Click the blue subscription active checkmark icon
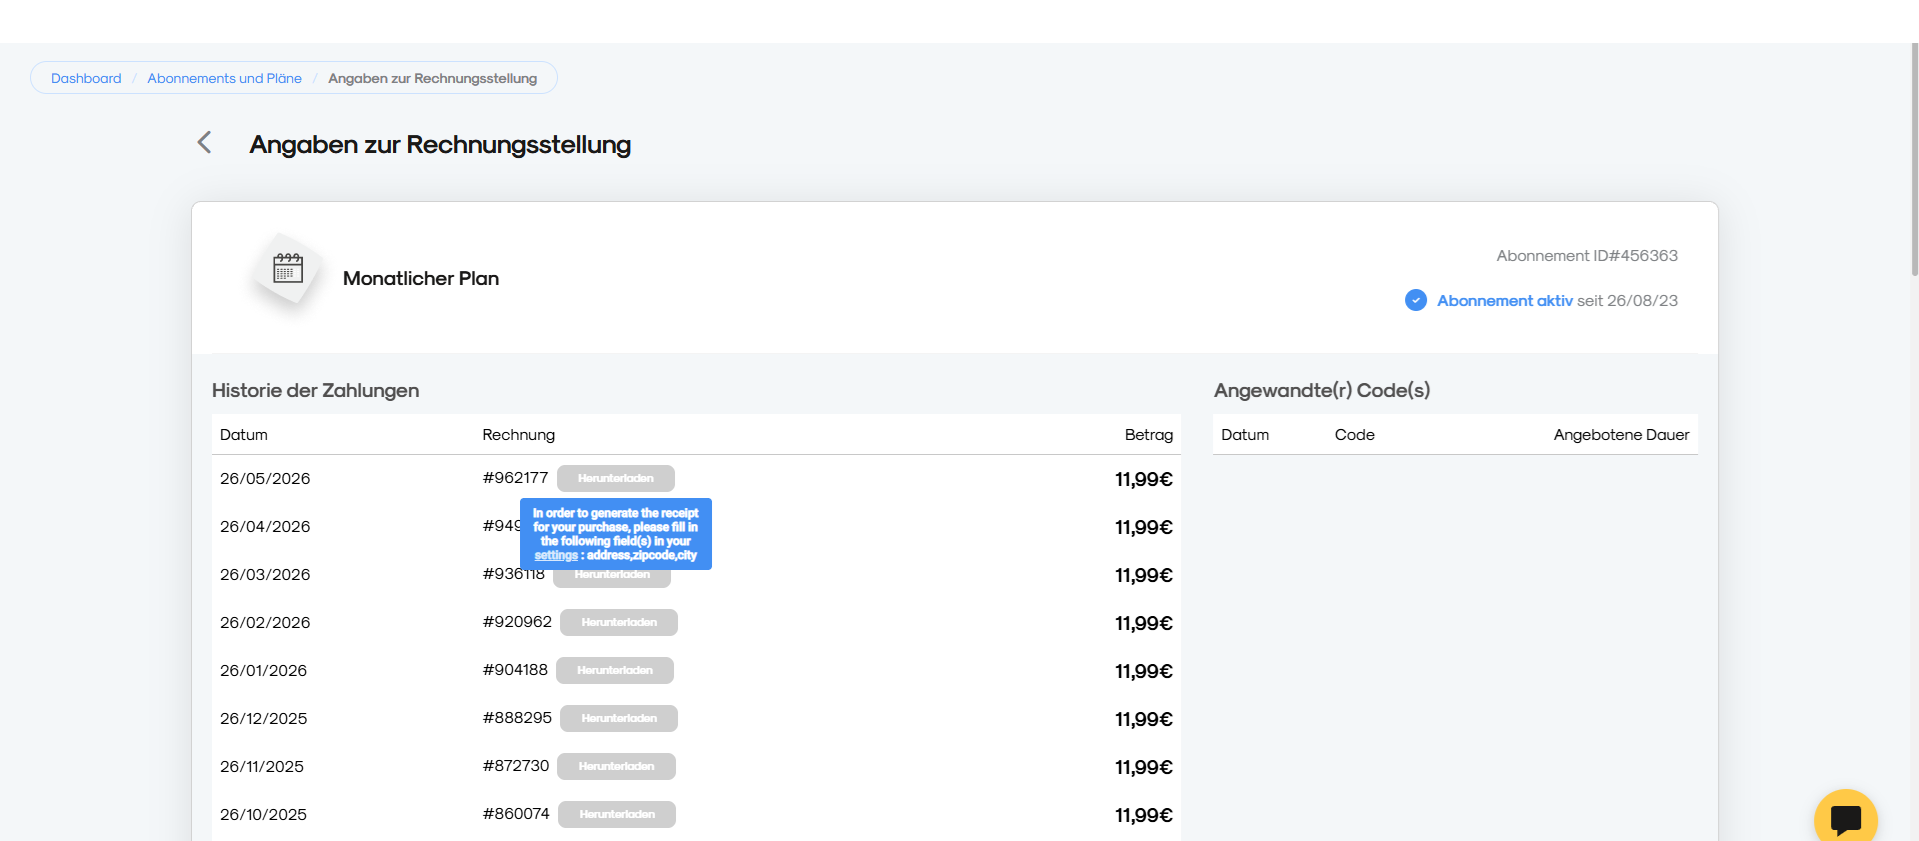Image resolution: width=1919 pixels, height=841 pixels. pos(1415,300)
